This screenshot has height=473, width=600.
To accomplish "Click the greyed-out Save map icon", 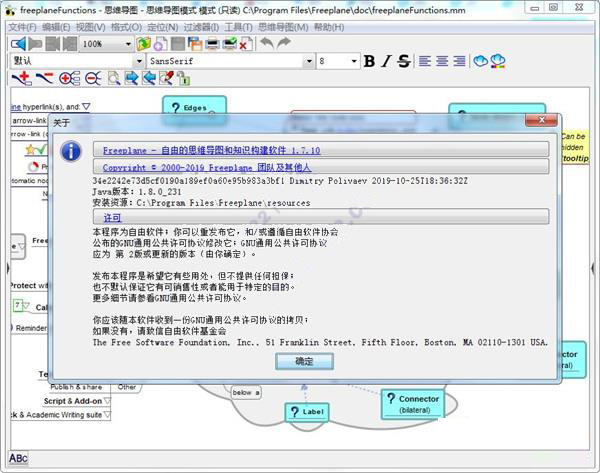I will pyautogui.click(x=178, y=44).
